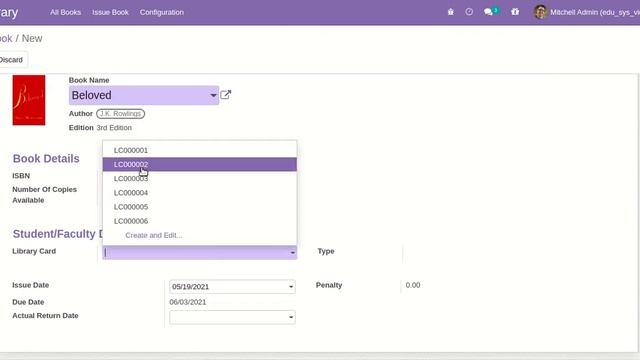Image resolution: width=640 pixels, height=360 pixels.
Task: Click the Type field label
Action: coord(326,251)
